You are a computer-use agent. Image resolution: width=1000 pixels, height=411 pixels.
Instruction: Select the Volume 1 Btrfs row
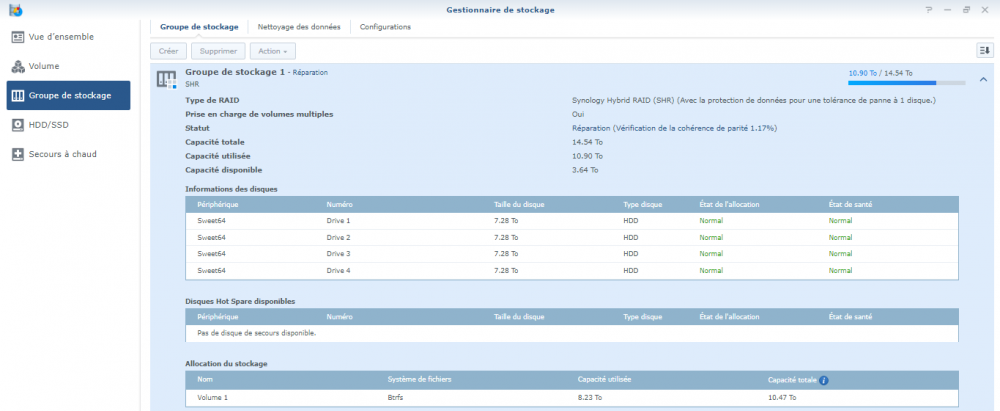click(572, 397)
